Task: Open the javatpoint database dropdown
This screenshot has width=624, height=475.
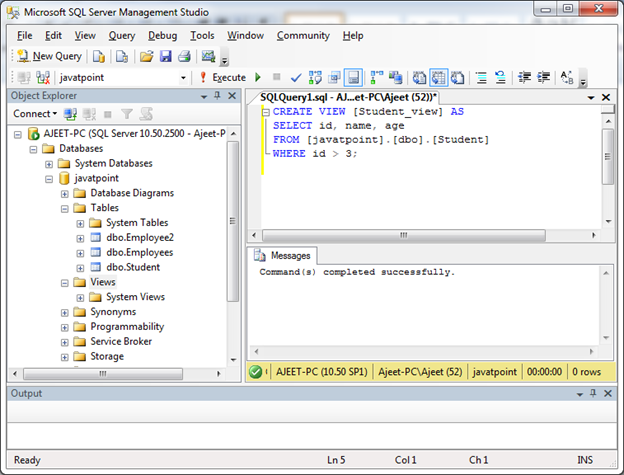Action: (183, 78)
